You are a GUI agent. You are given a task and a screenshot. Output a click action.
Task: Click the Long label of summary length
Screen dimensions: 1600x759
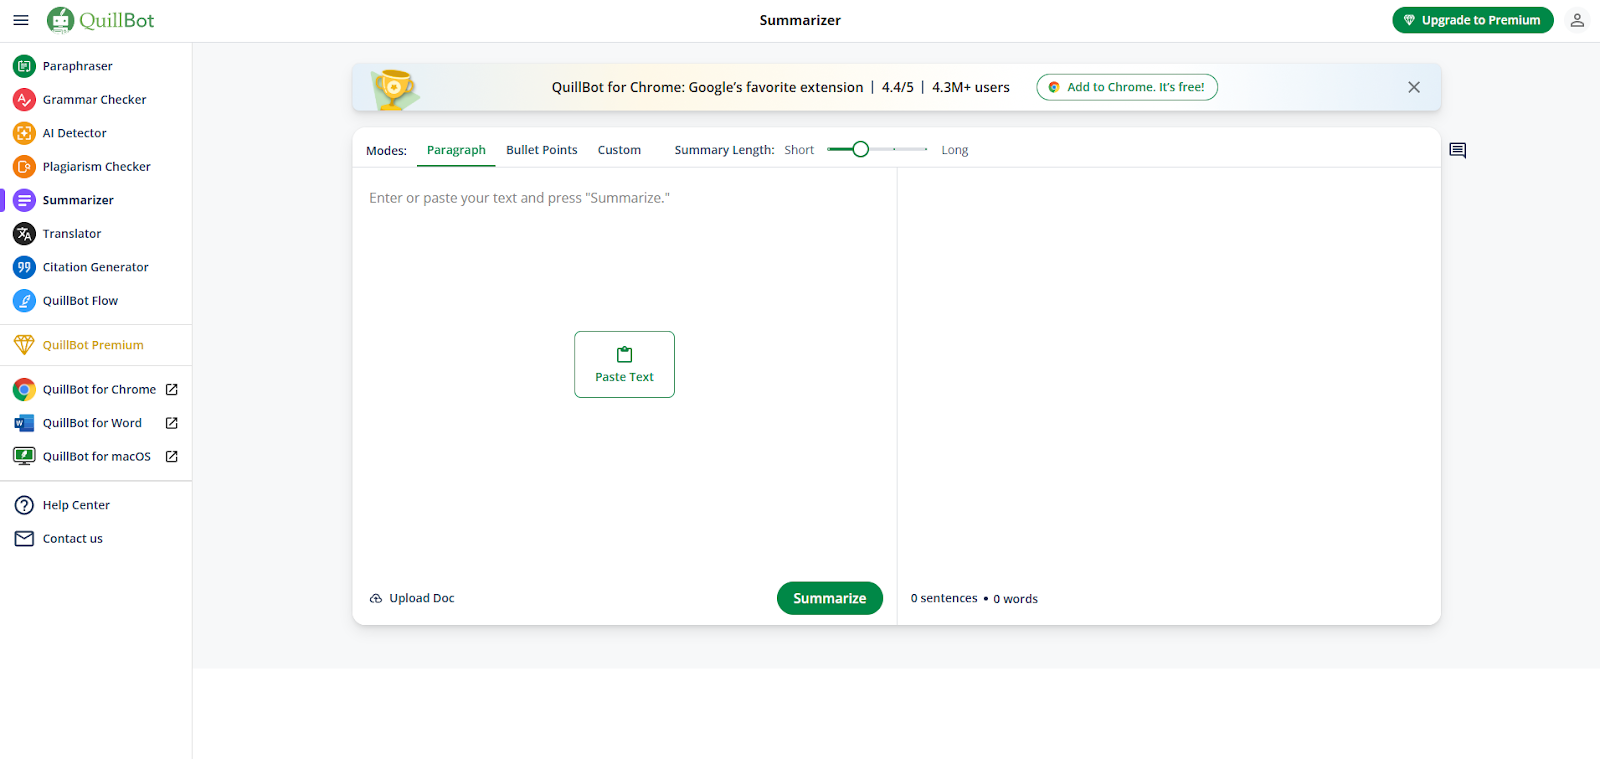coord(955,150)
